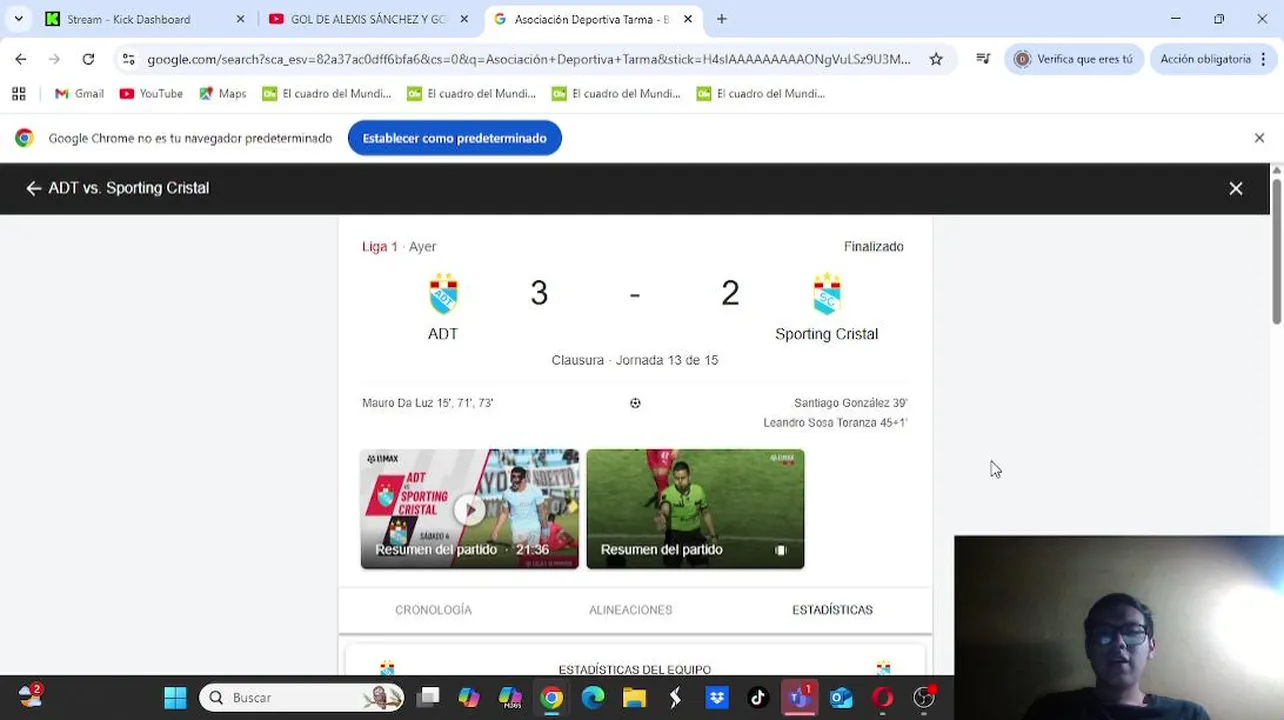This screenshot has width=1284, height=720.
Task: Open Google Chrome from taskbar
Action: (551, 698)
